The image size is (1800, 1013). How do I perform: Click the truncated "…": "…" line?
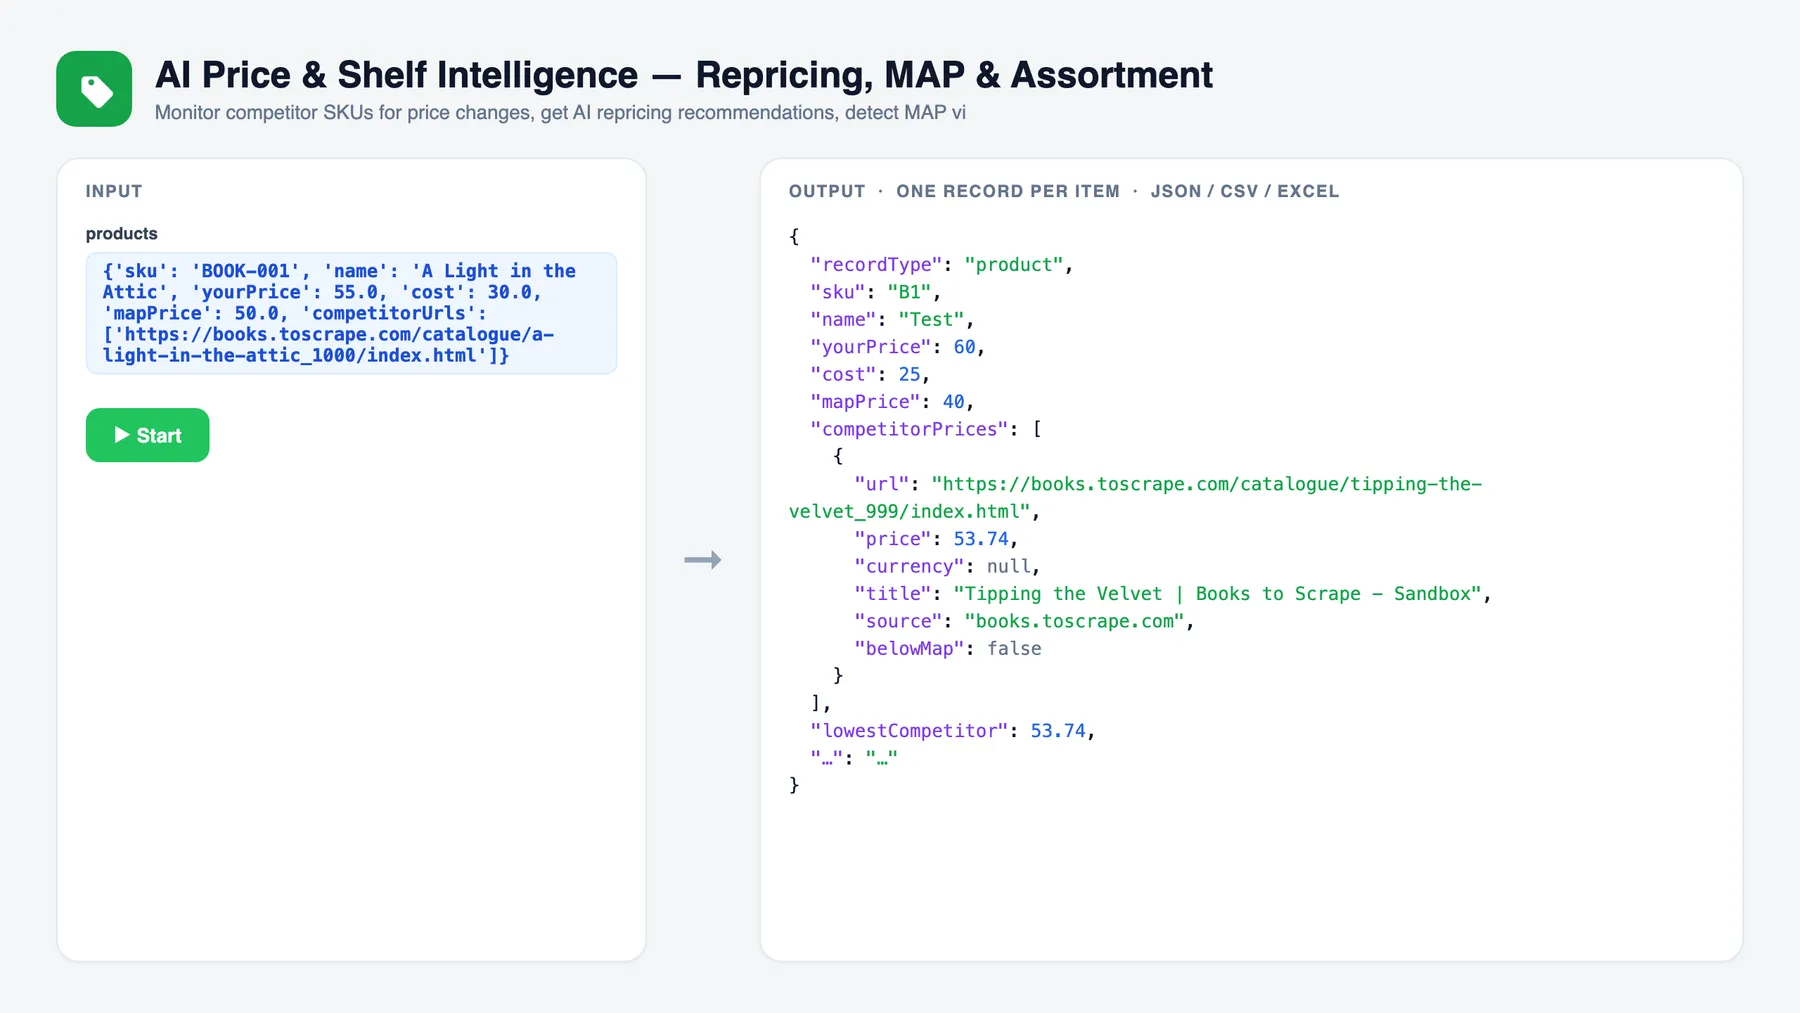click(854, 758)
